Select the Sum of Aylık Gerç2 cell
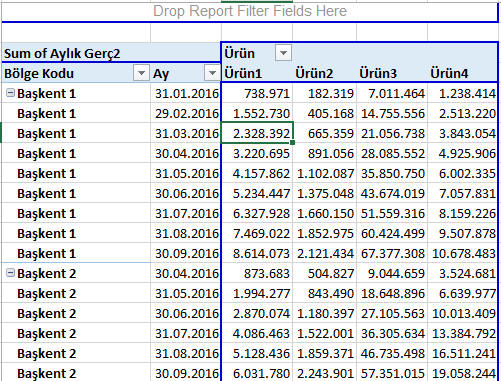The width and height of the screenshot is (501, 381). pos(111,53)
